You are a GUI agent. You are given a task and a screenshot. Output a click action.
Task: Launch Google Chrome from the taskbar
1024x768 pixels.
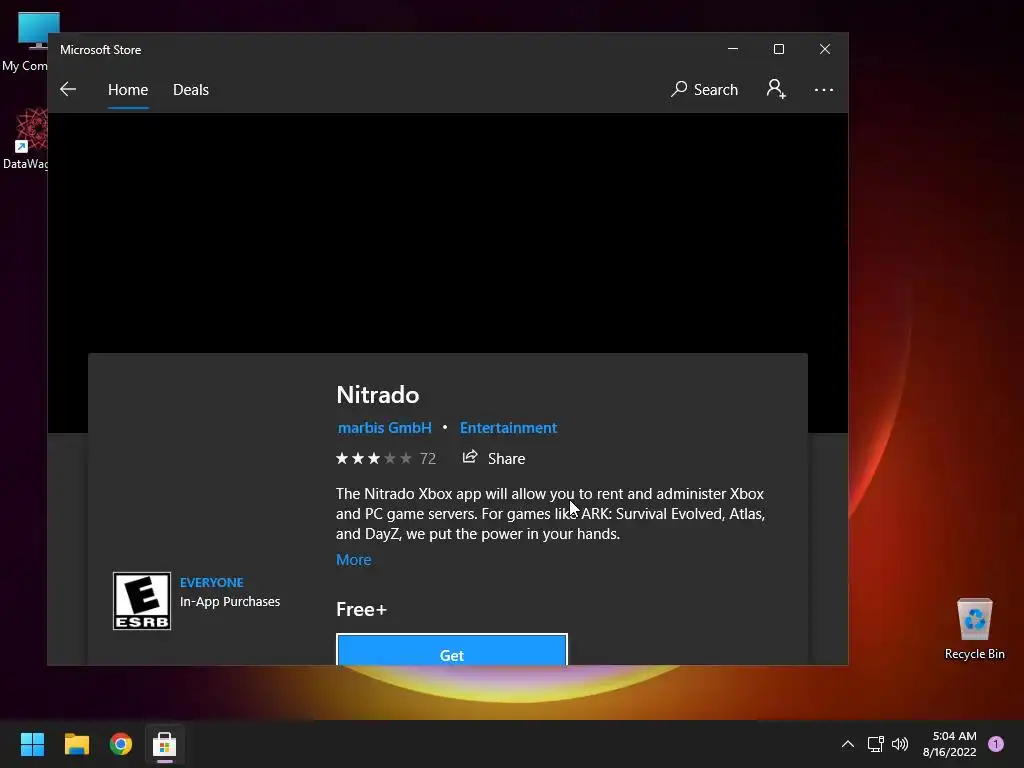(x=121, y=744)
